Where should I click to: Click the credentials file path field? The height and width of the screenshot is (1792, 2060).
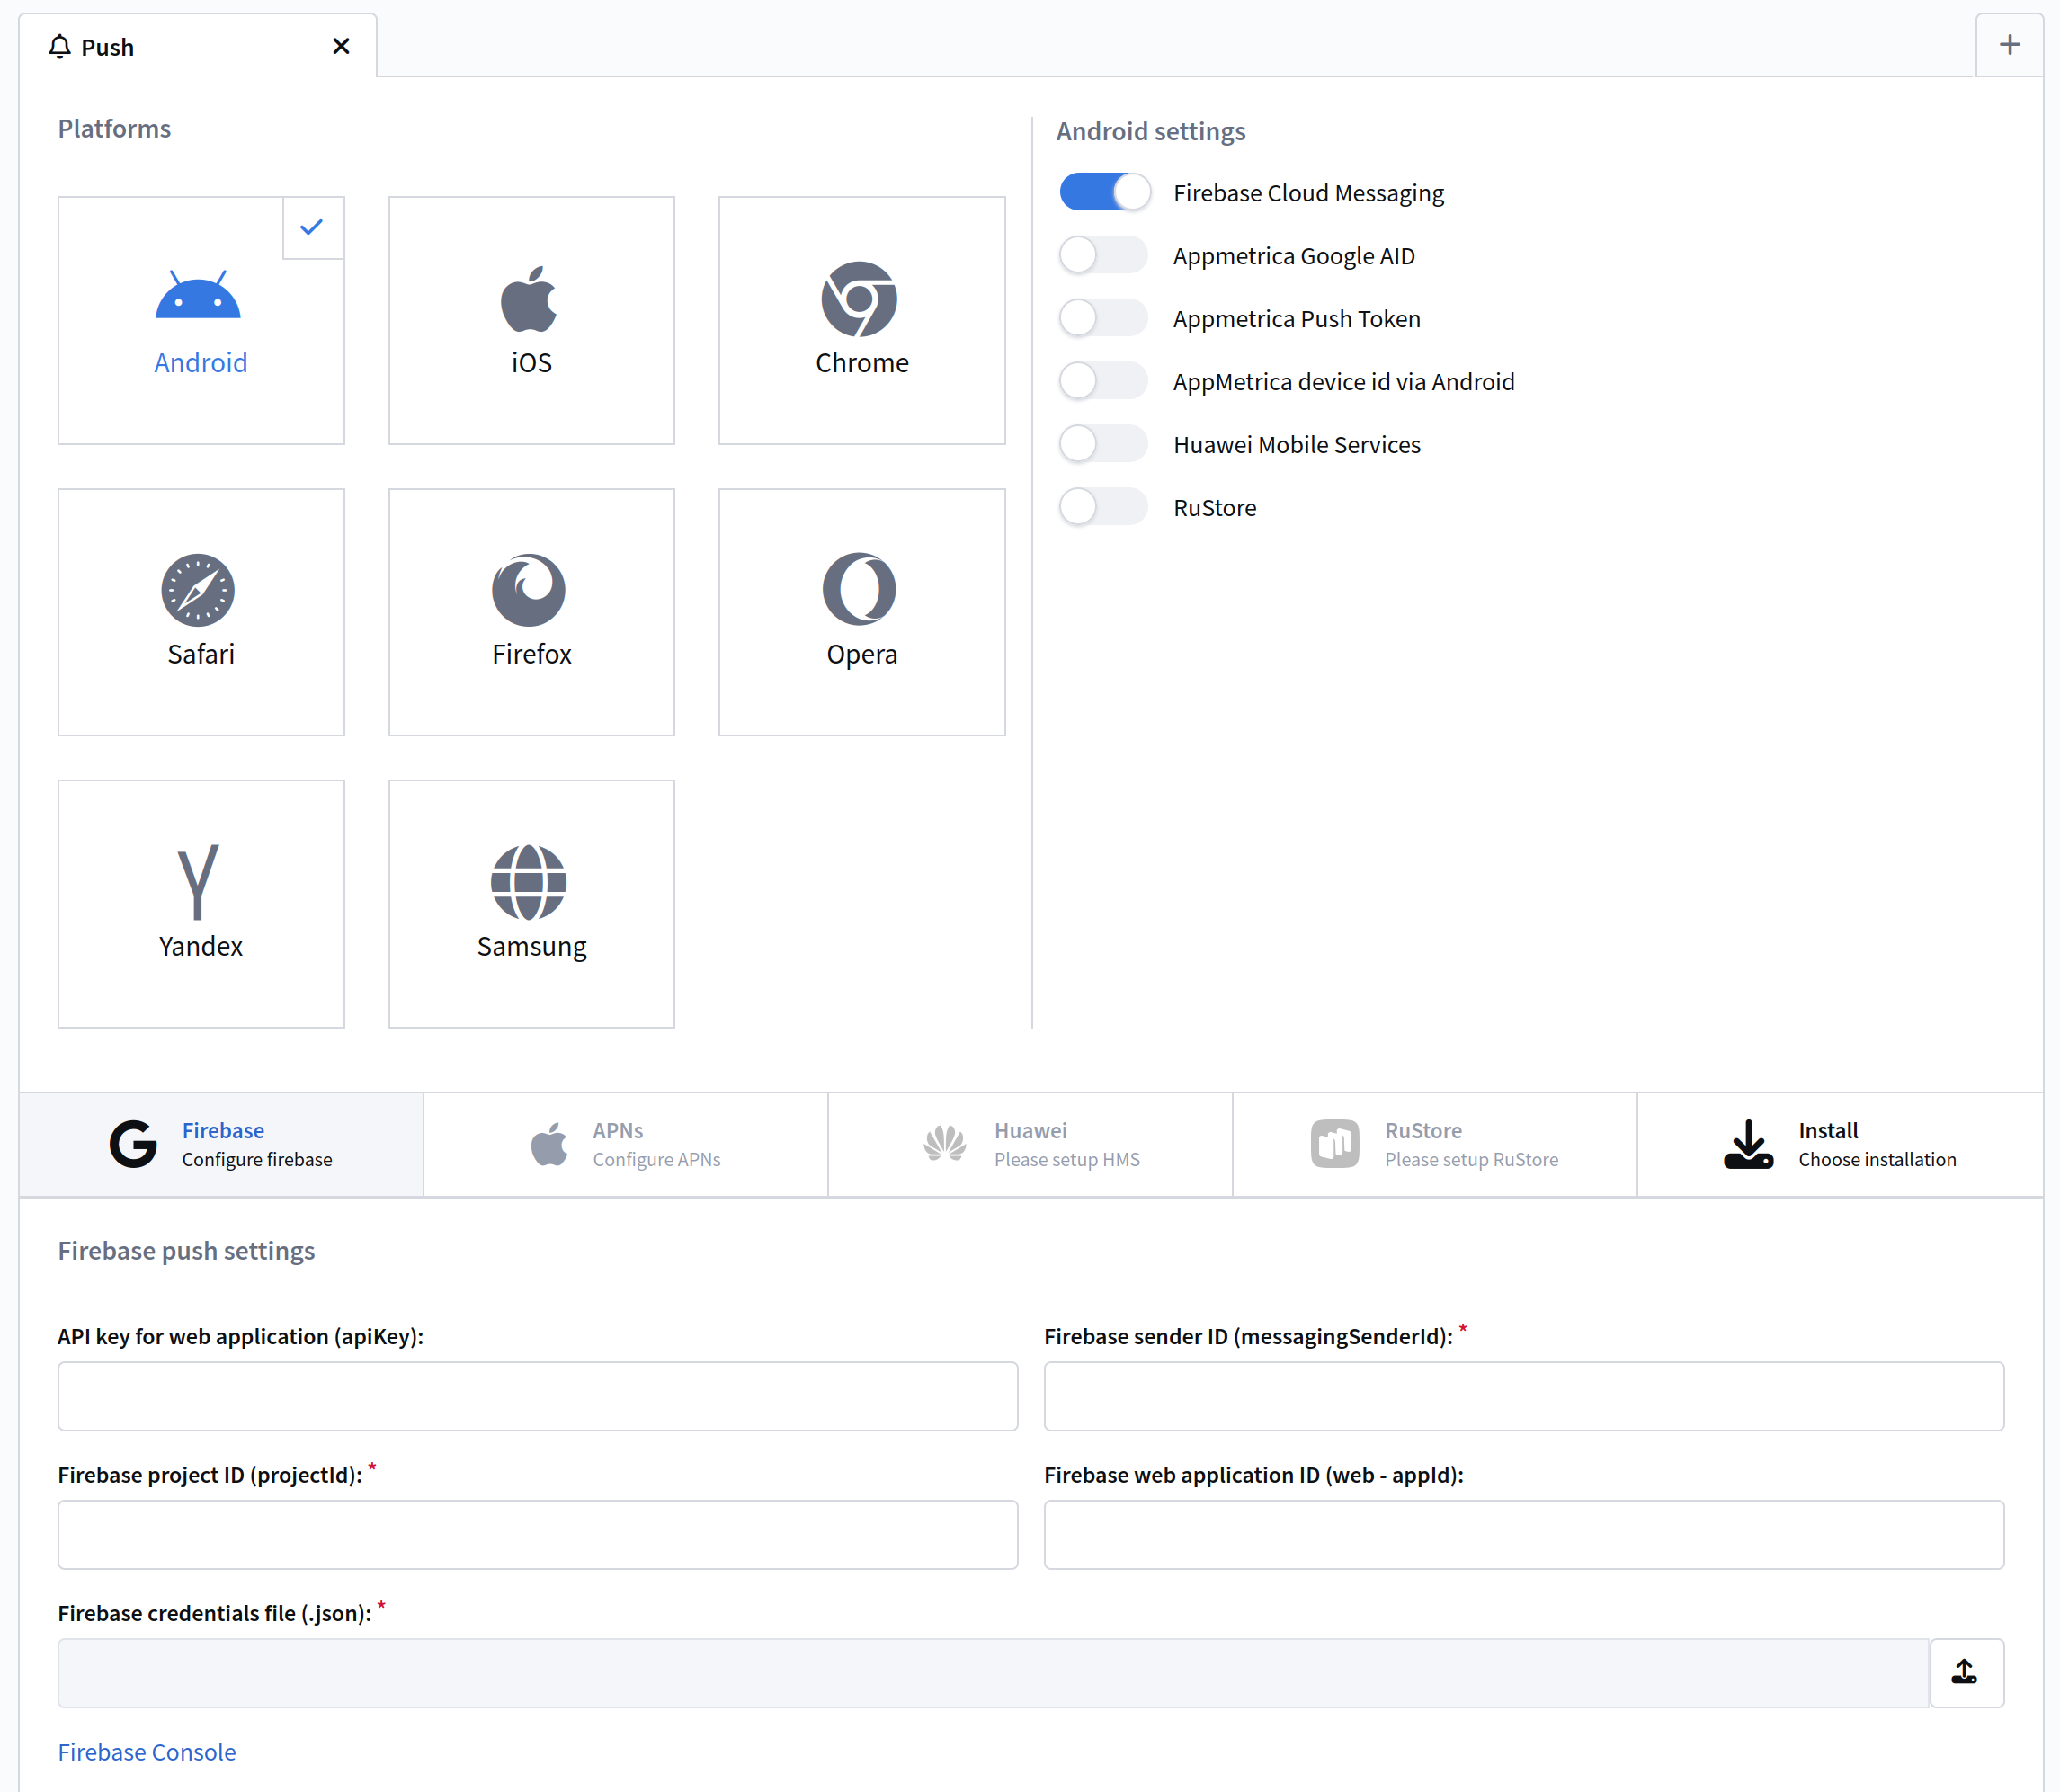(994, 1673)
